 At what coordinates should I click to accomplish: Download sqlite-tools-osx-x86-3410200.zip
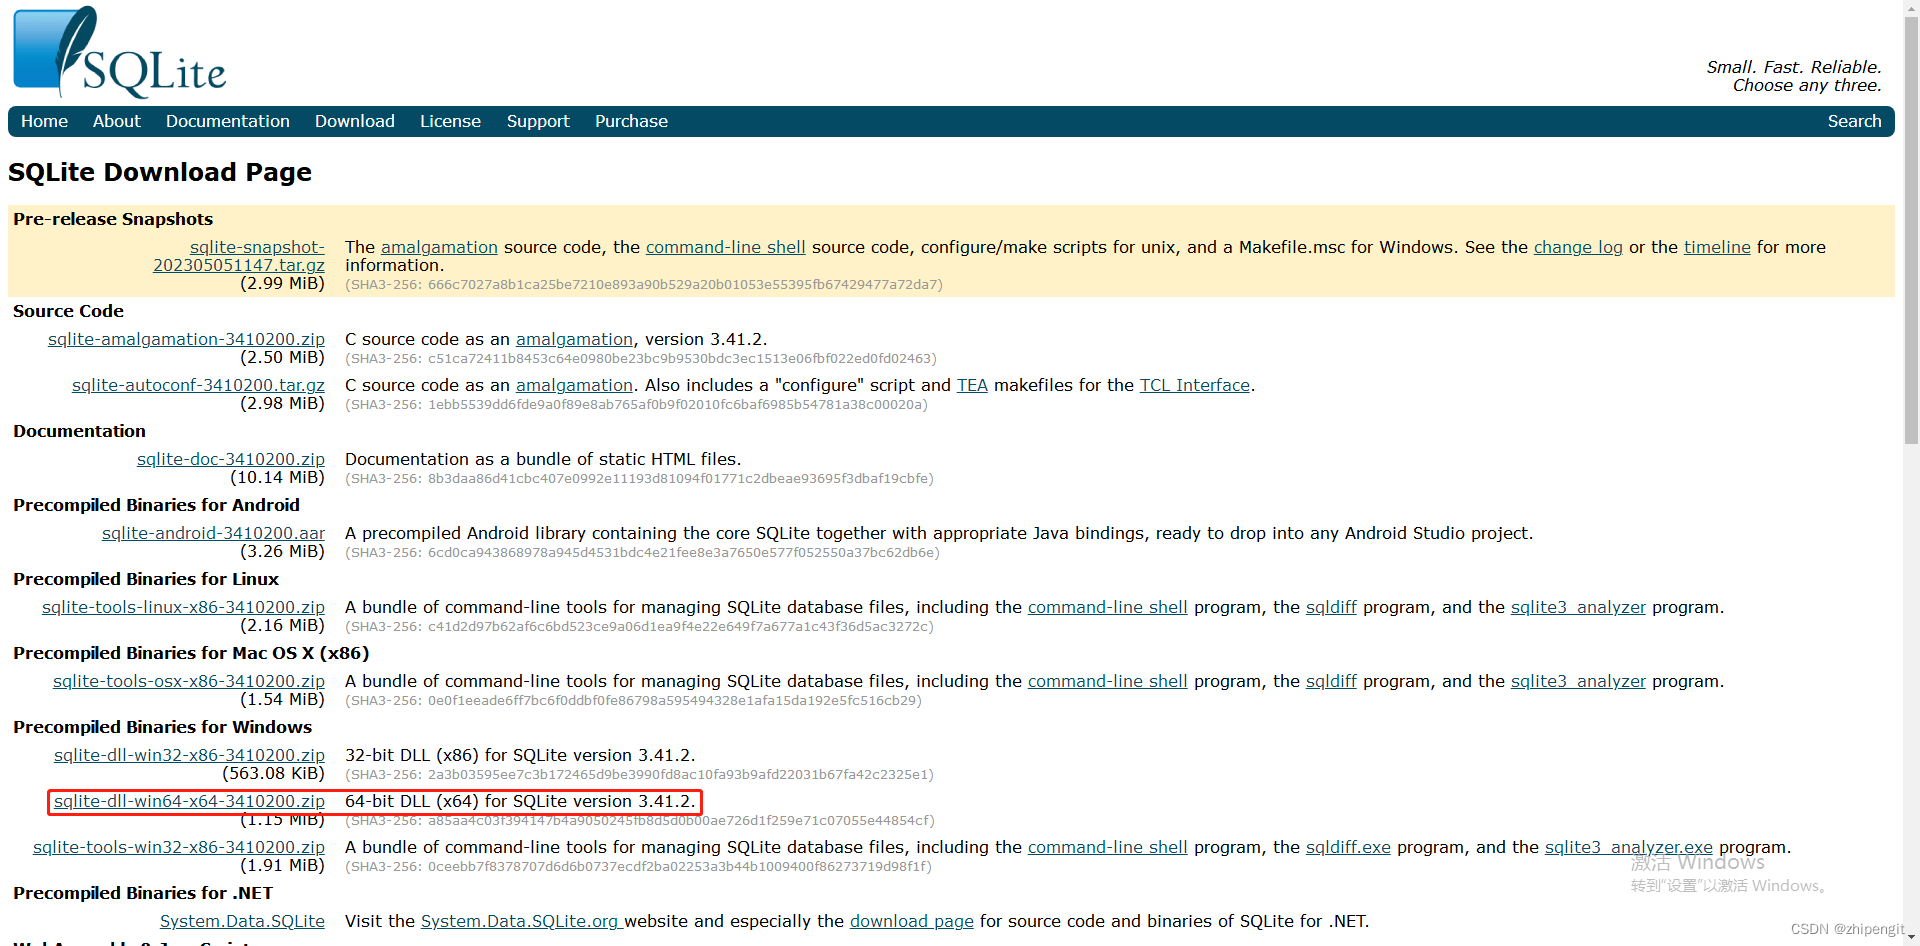tap(189, 681)
